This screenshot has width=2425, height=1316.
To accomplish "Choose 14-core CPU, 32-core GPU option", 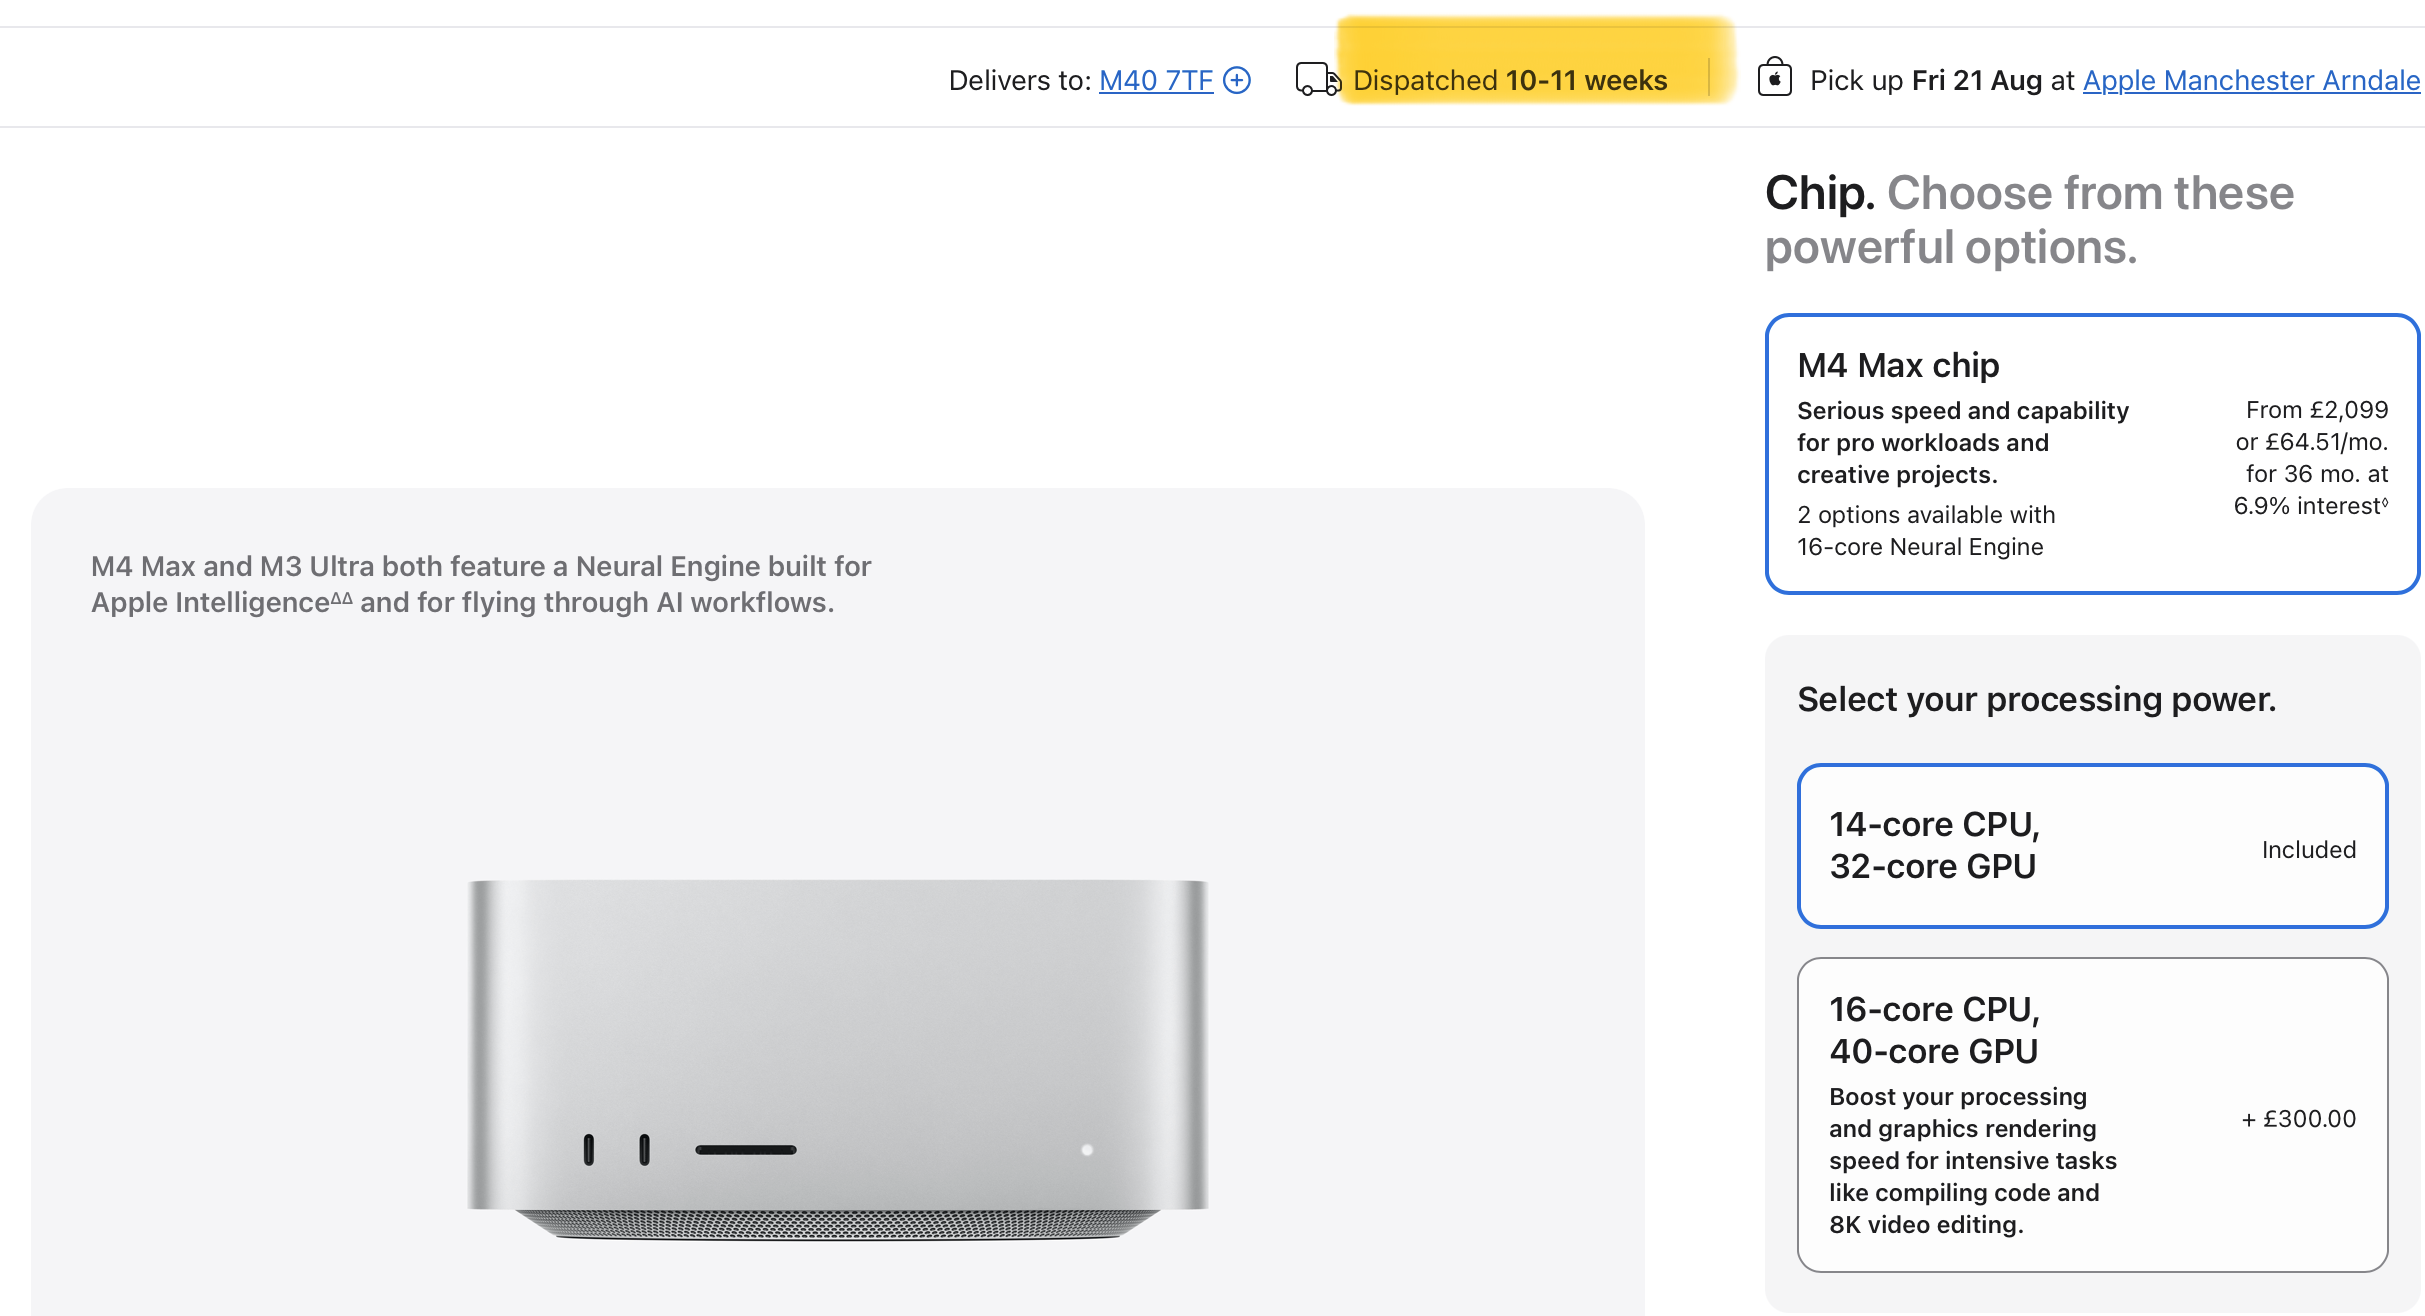I will click(2092, 846).
